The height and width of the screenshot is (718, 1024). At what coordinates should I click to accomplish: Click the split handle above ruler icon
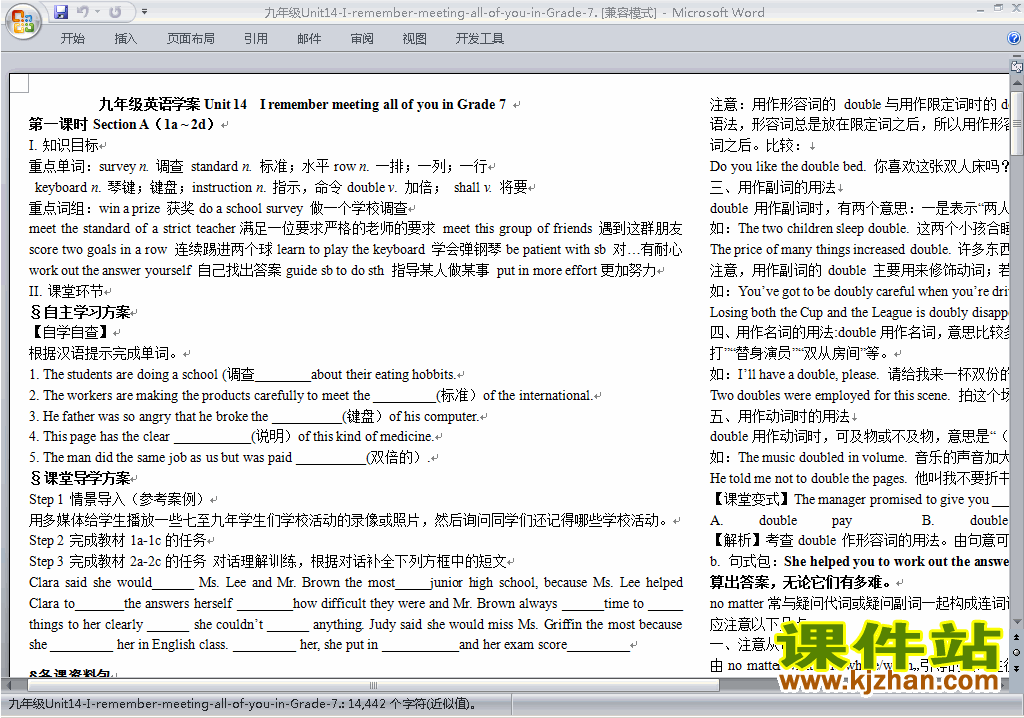pyautogui.click(x=1017, y=57)
